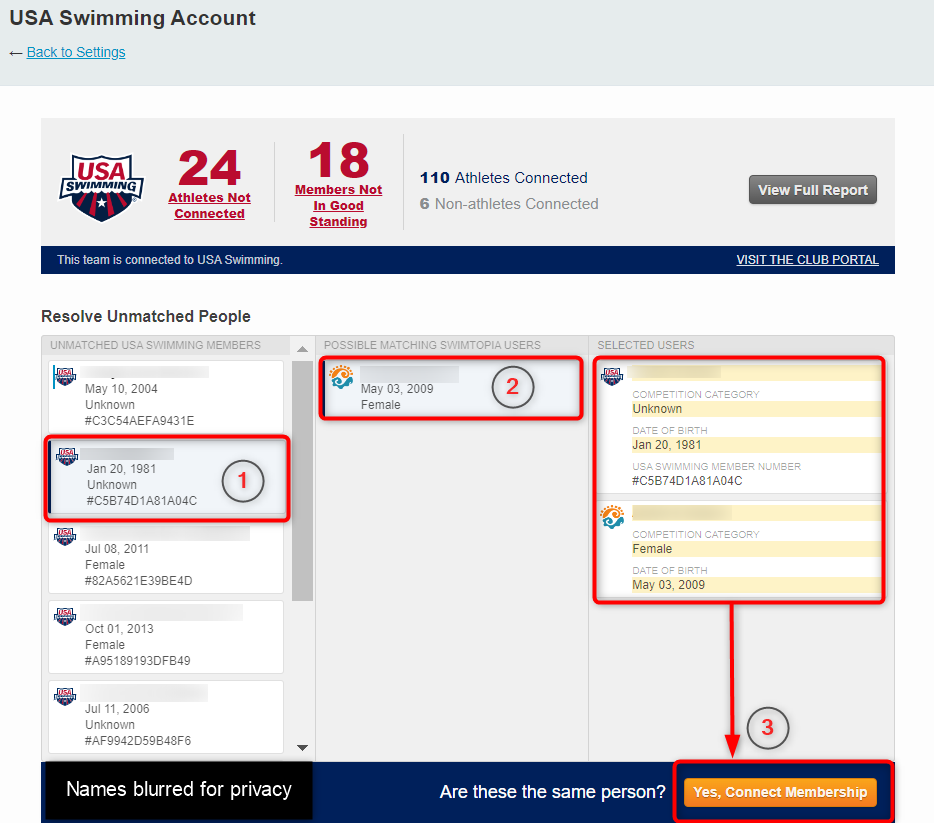This screenshot has width=934, height=823.
Task: Click selected SwimTopia user's Female category
Action: (x=652, y=548)
